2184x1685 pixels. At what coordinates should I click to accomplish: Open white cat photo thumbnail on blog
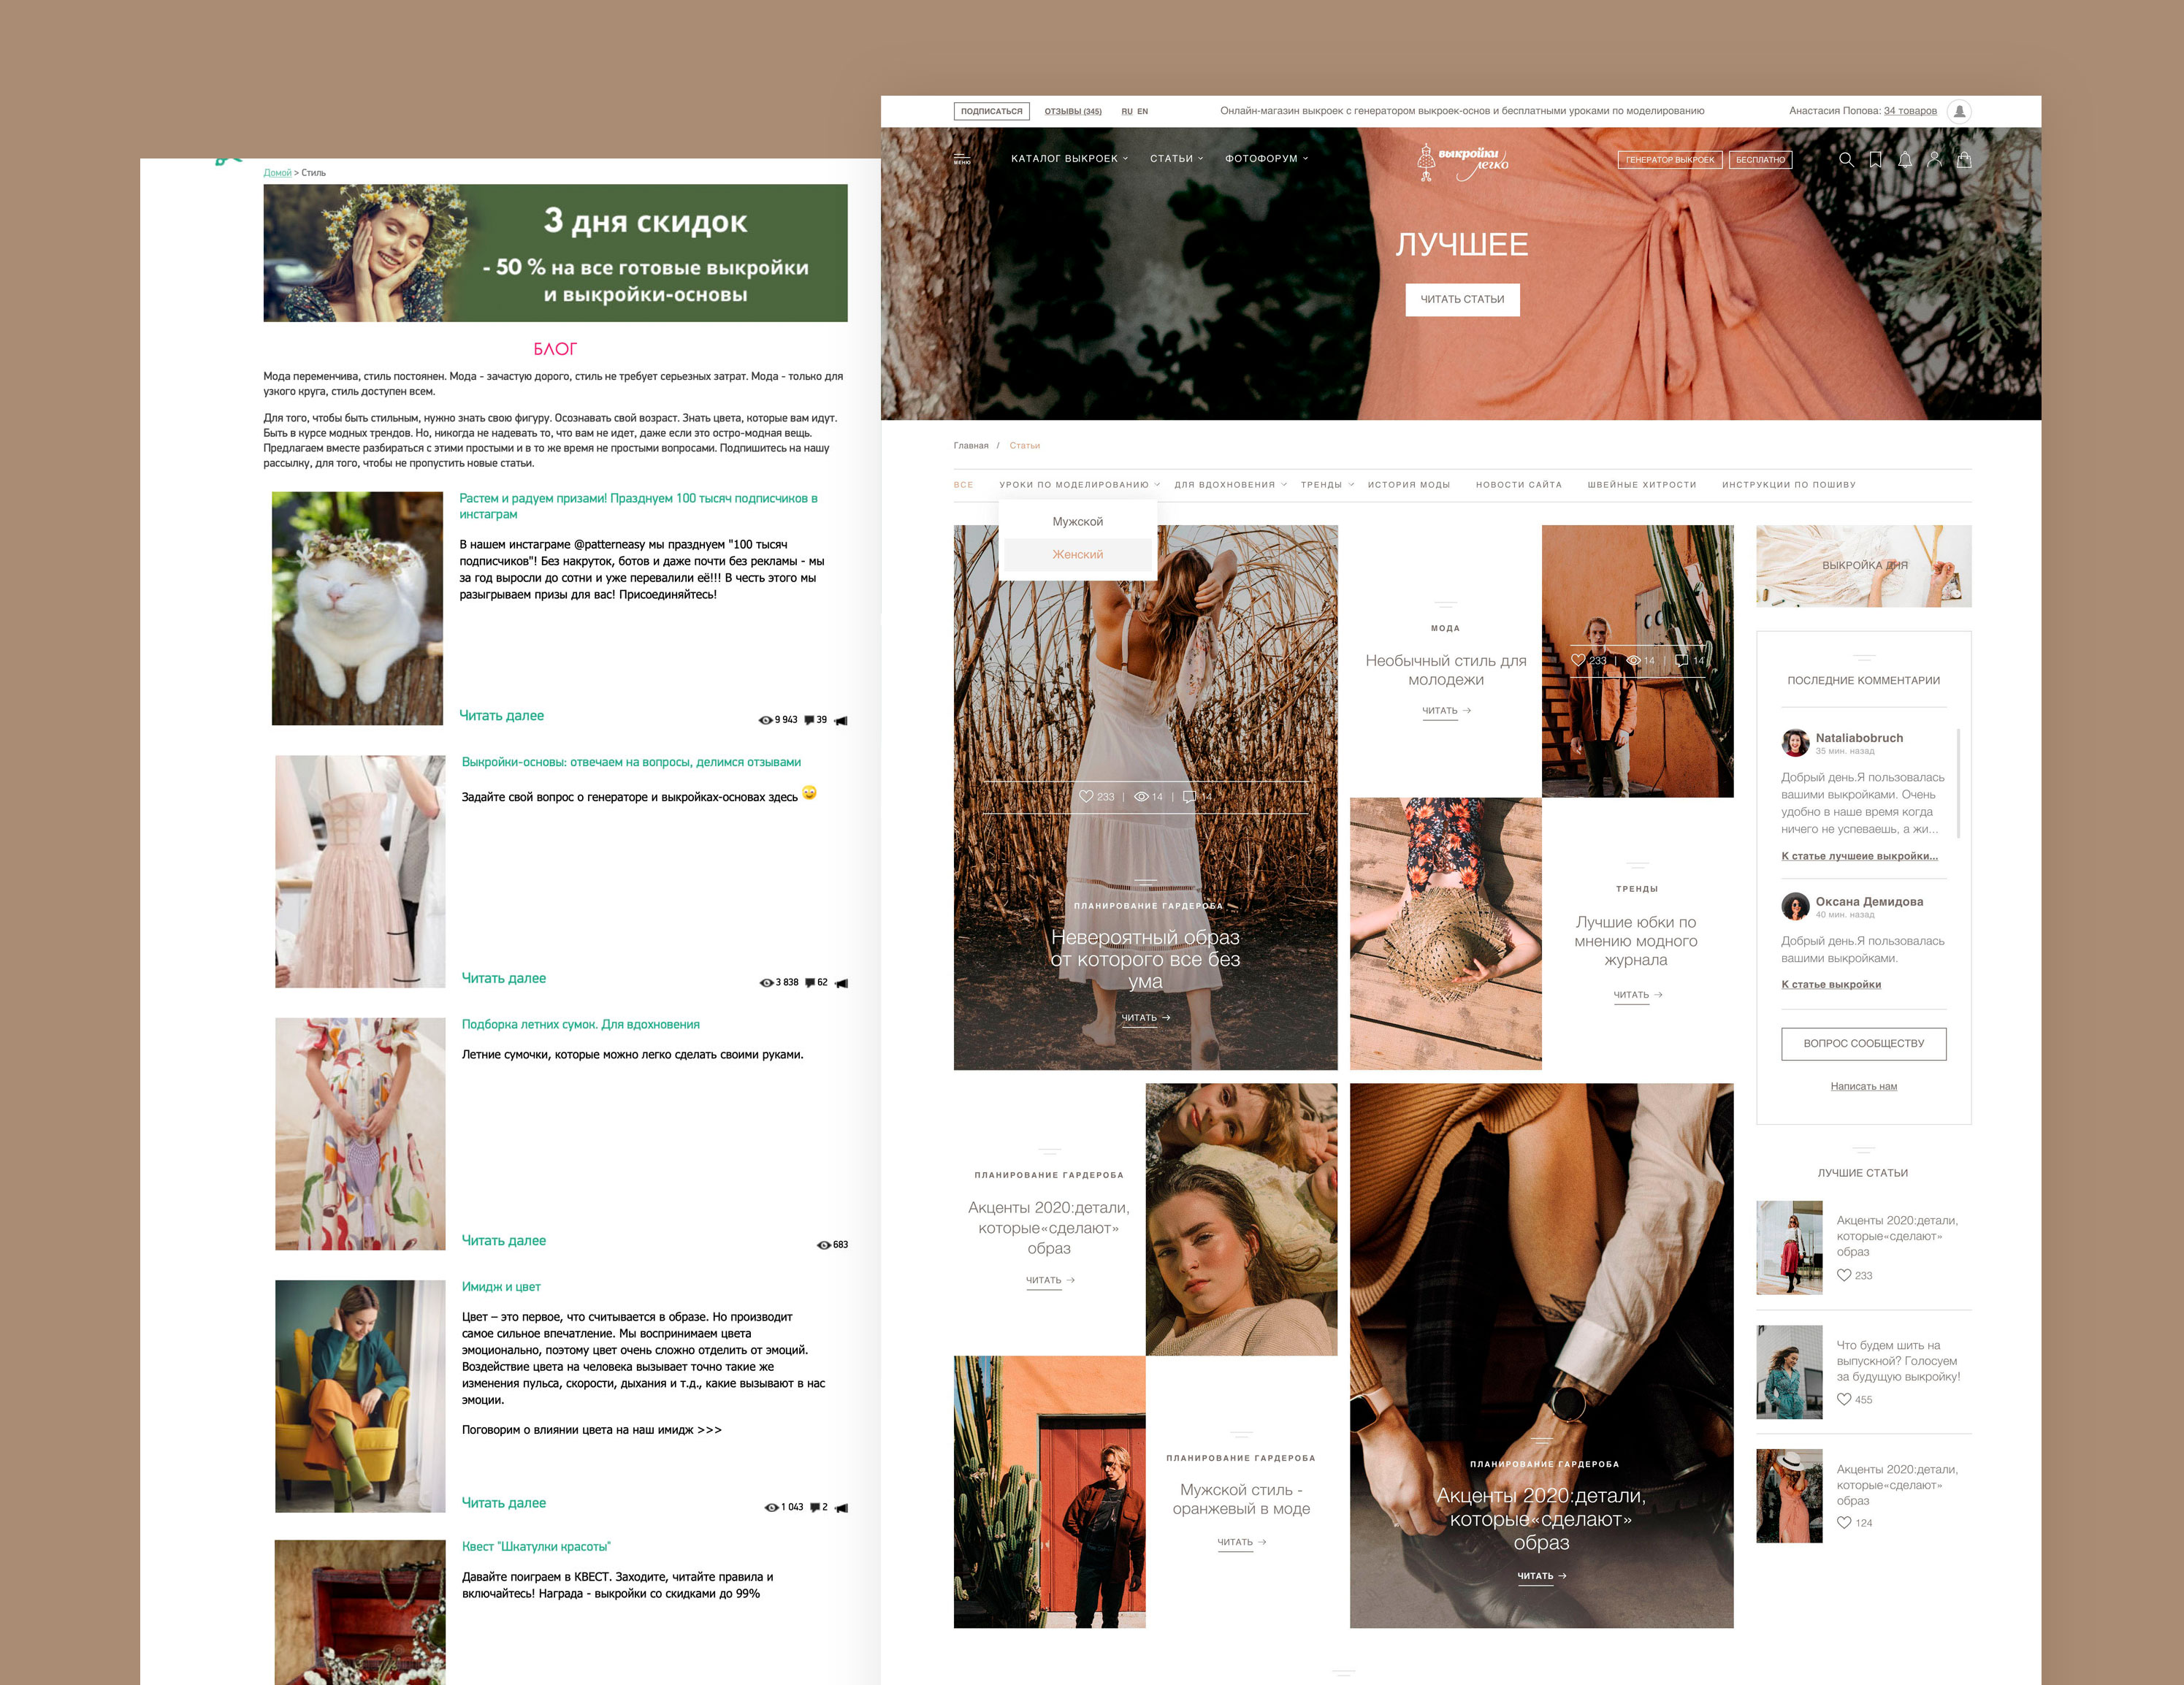click(x=357, y=608)
